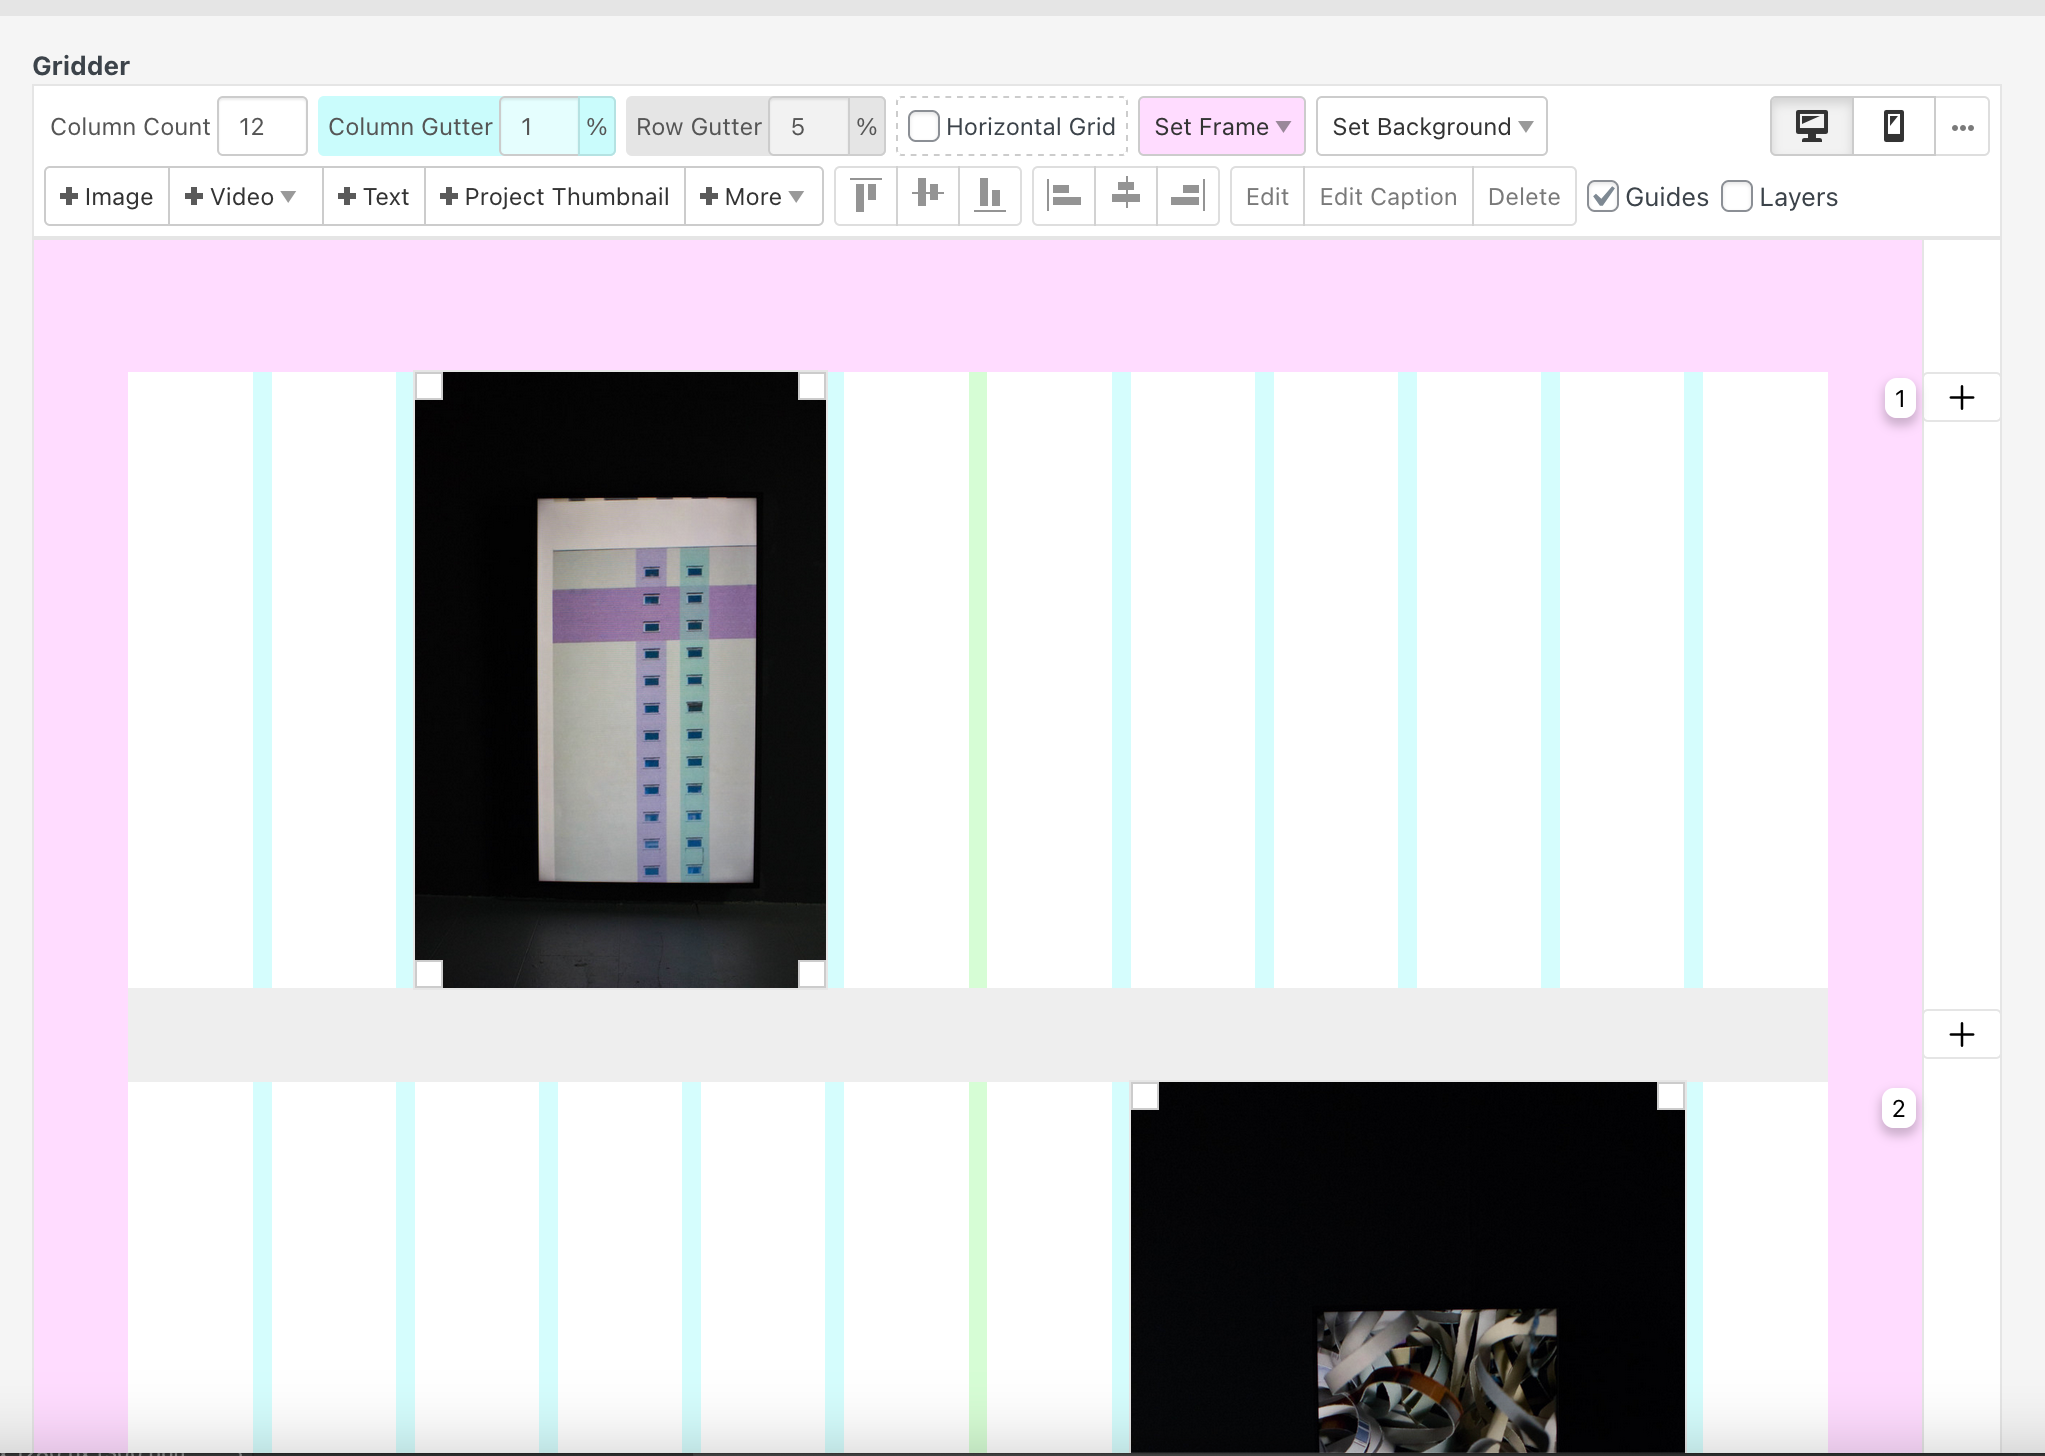Expand the Set Background dropdown
The image size is (2045, 1456).
point(1431,127)
